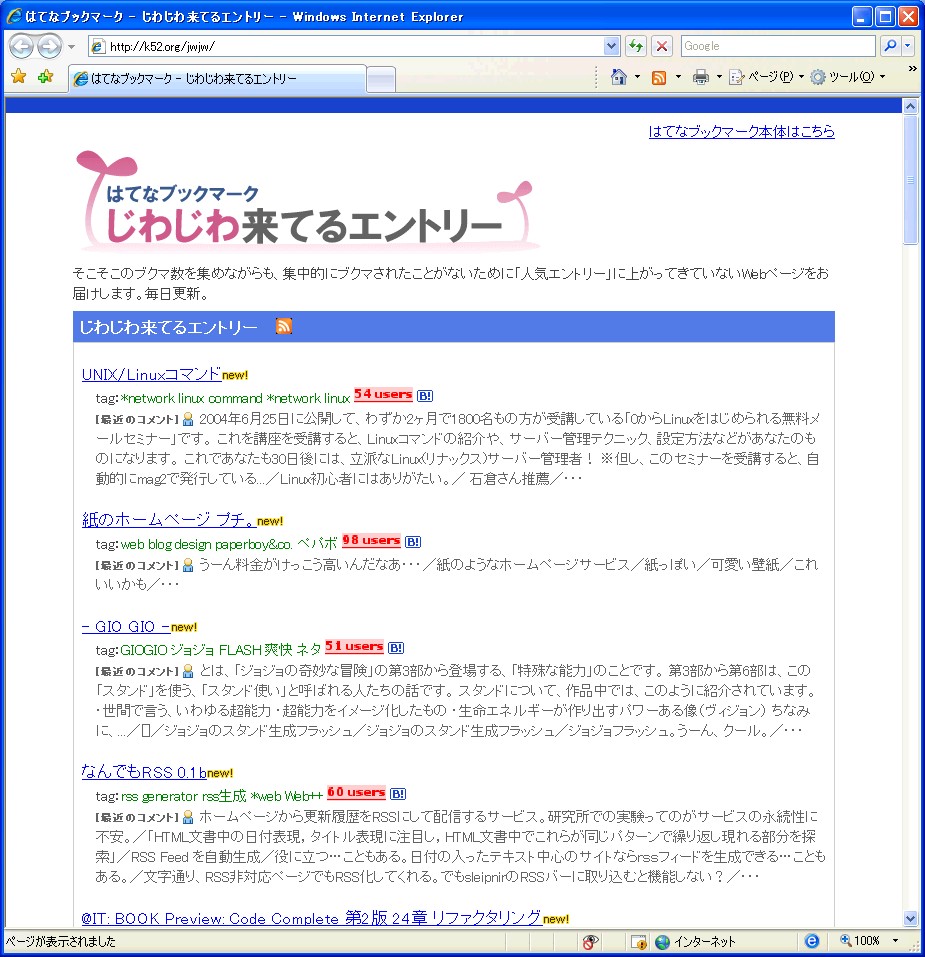Expand the feeds dropdown arrow in toolbar
Viewport: 925px width, 957px height.
pos(678,77)
